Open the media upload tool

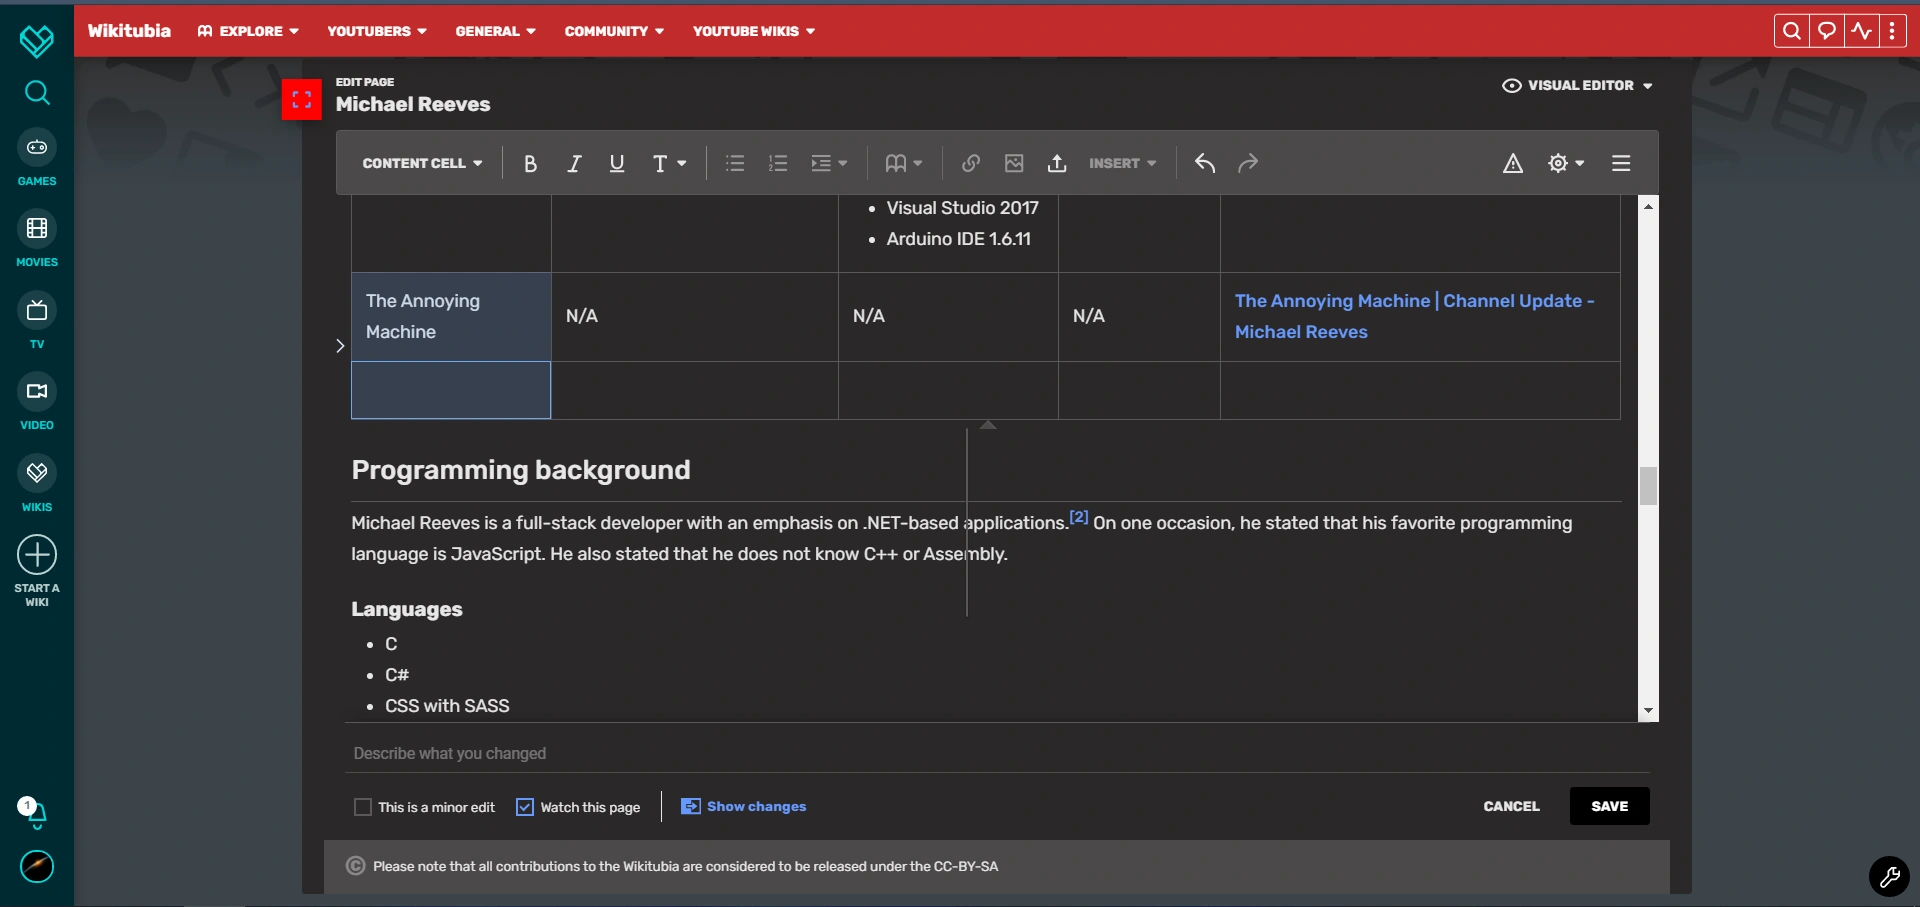1057,163
